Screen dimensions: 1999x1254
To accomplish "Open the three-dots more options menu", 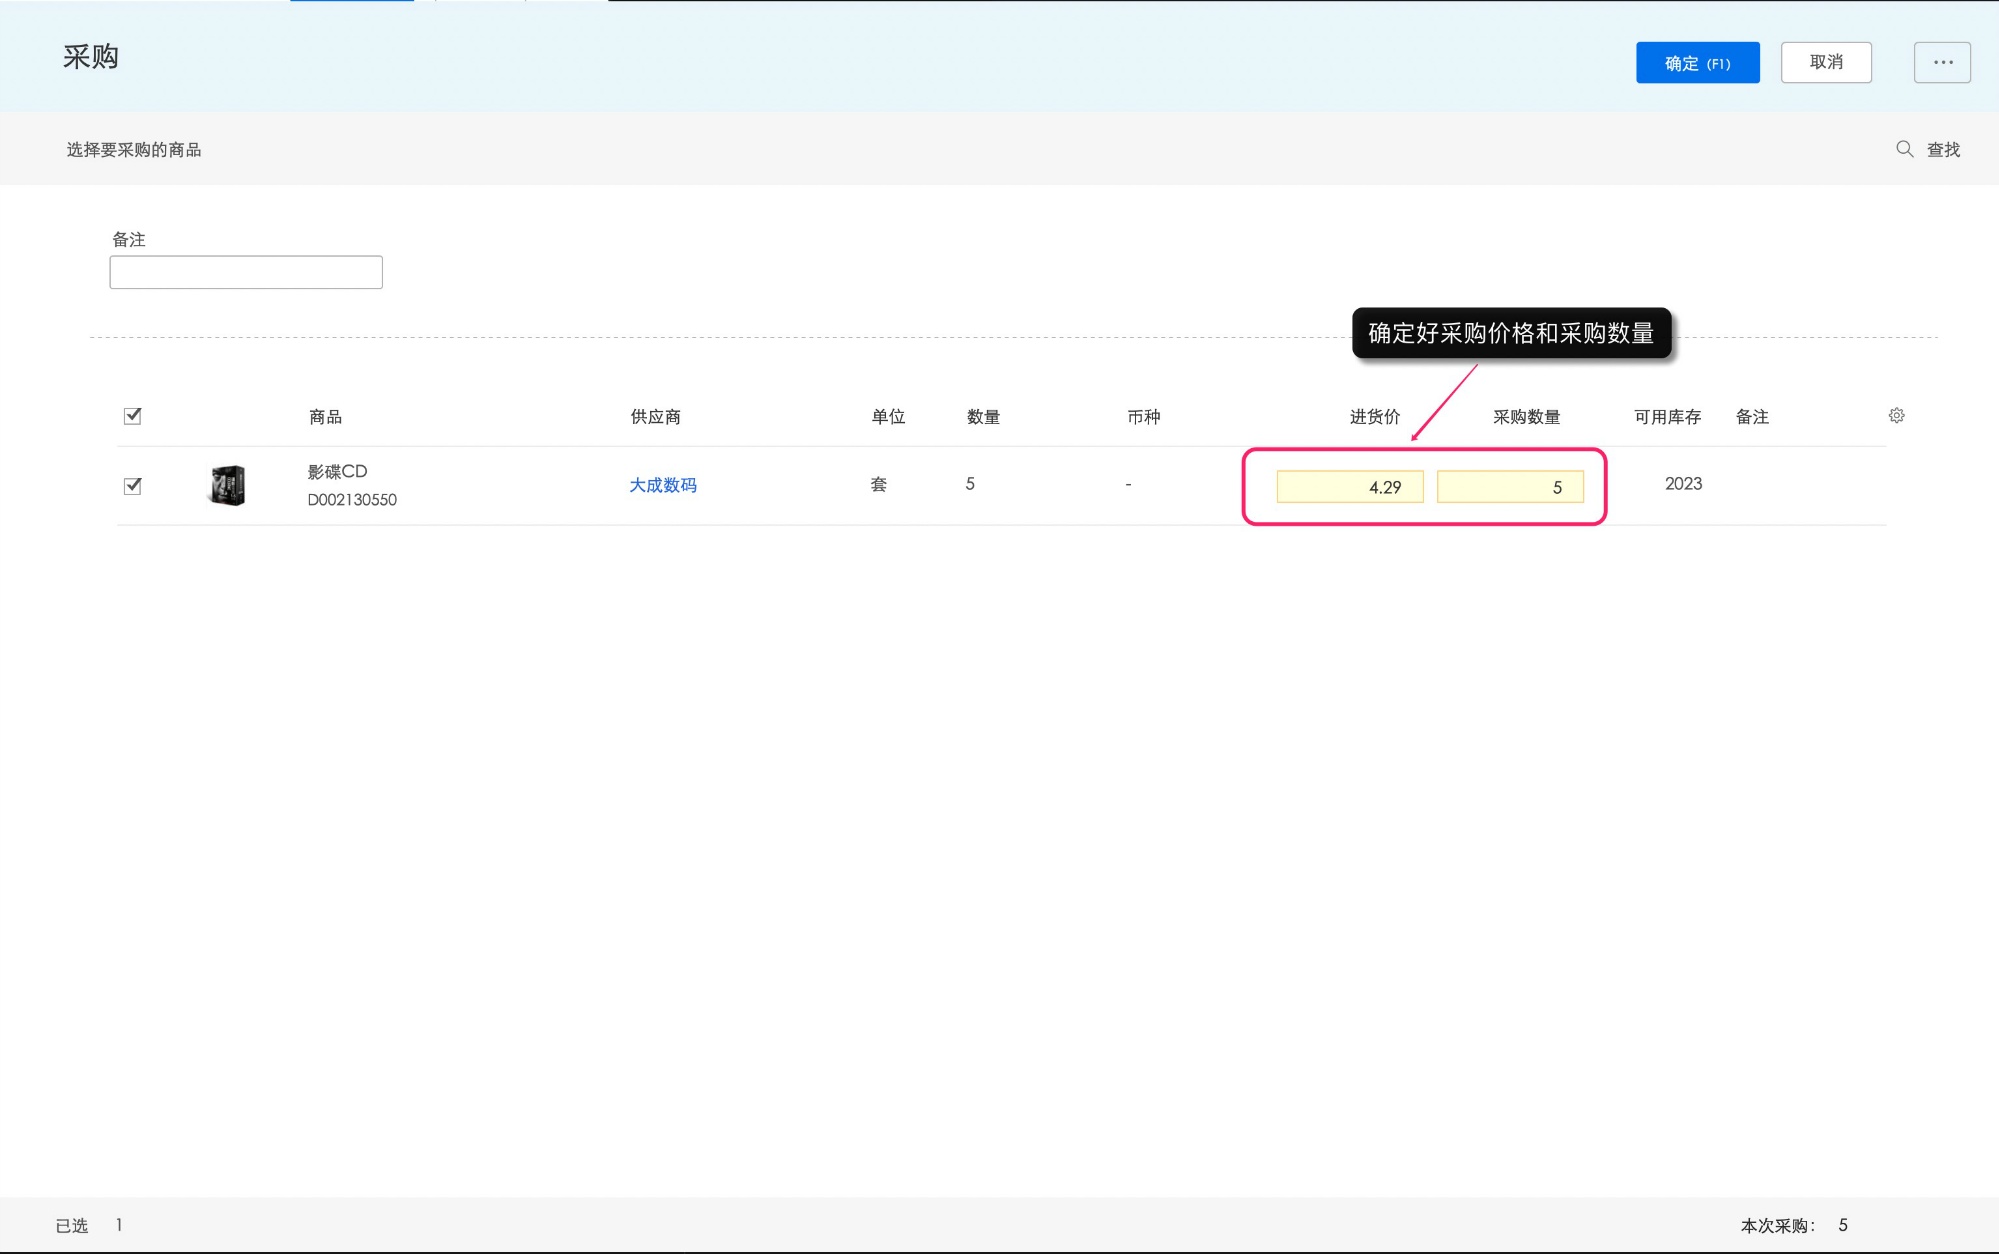I will (x=1942, y=62).
